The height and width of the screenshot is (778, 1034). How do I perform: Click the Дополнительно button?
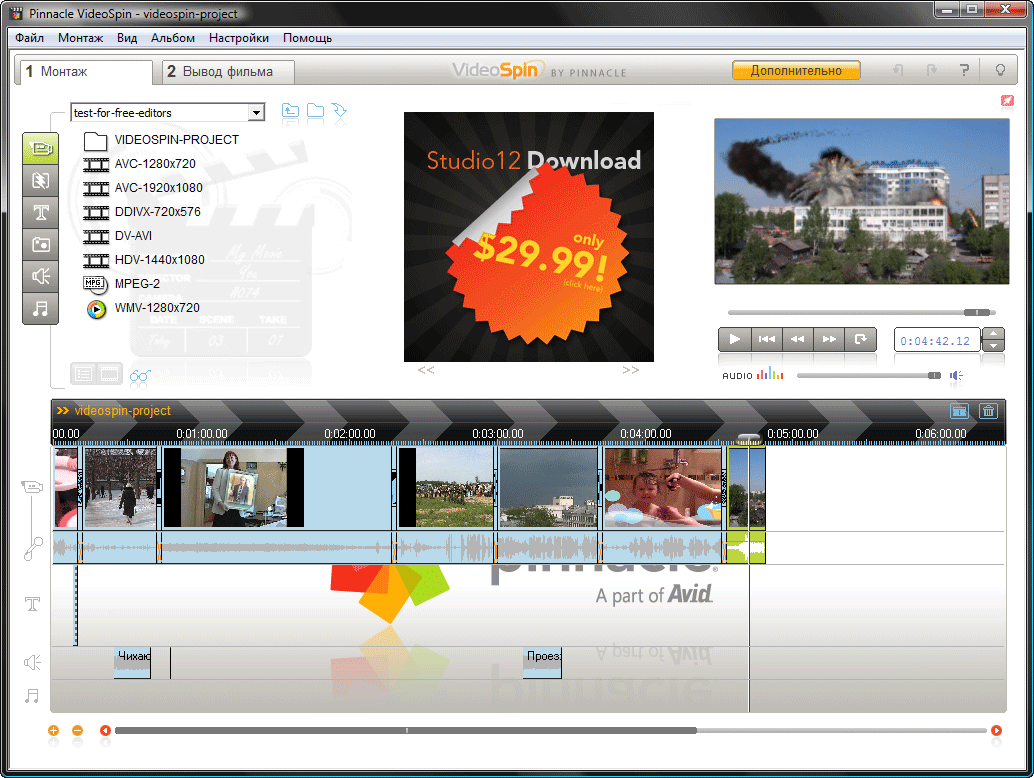[796, 71]
